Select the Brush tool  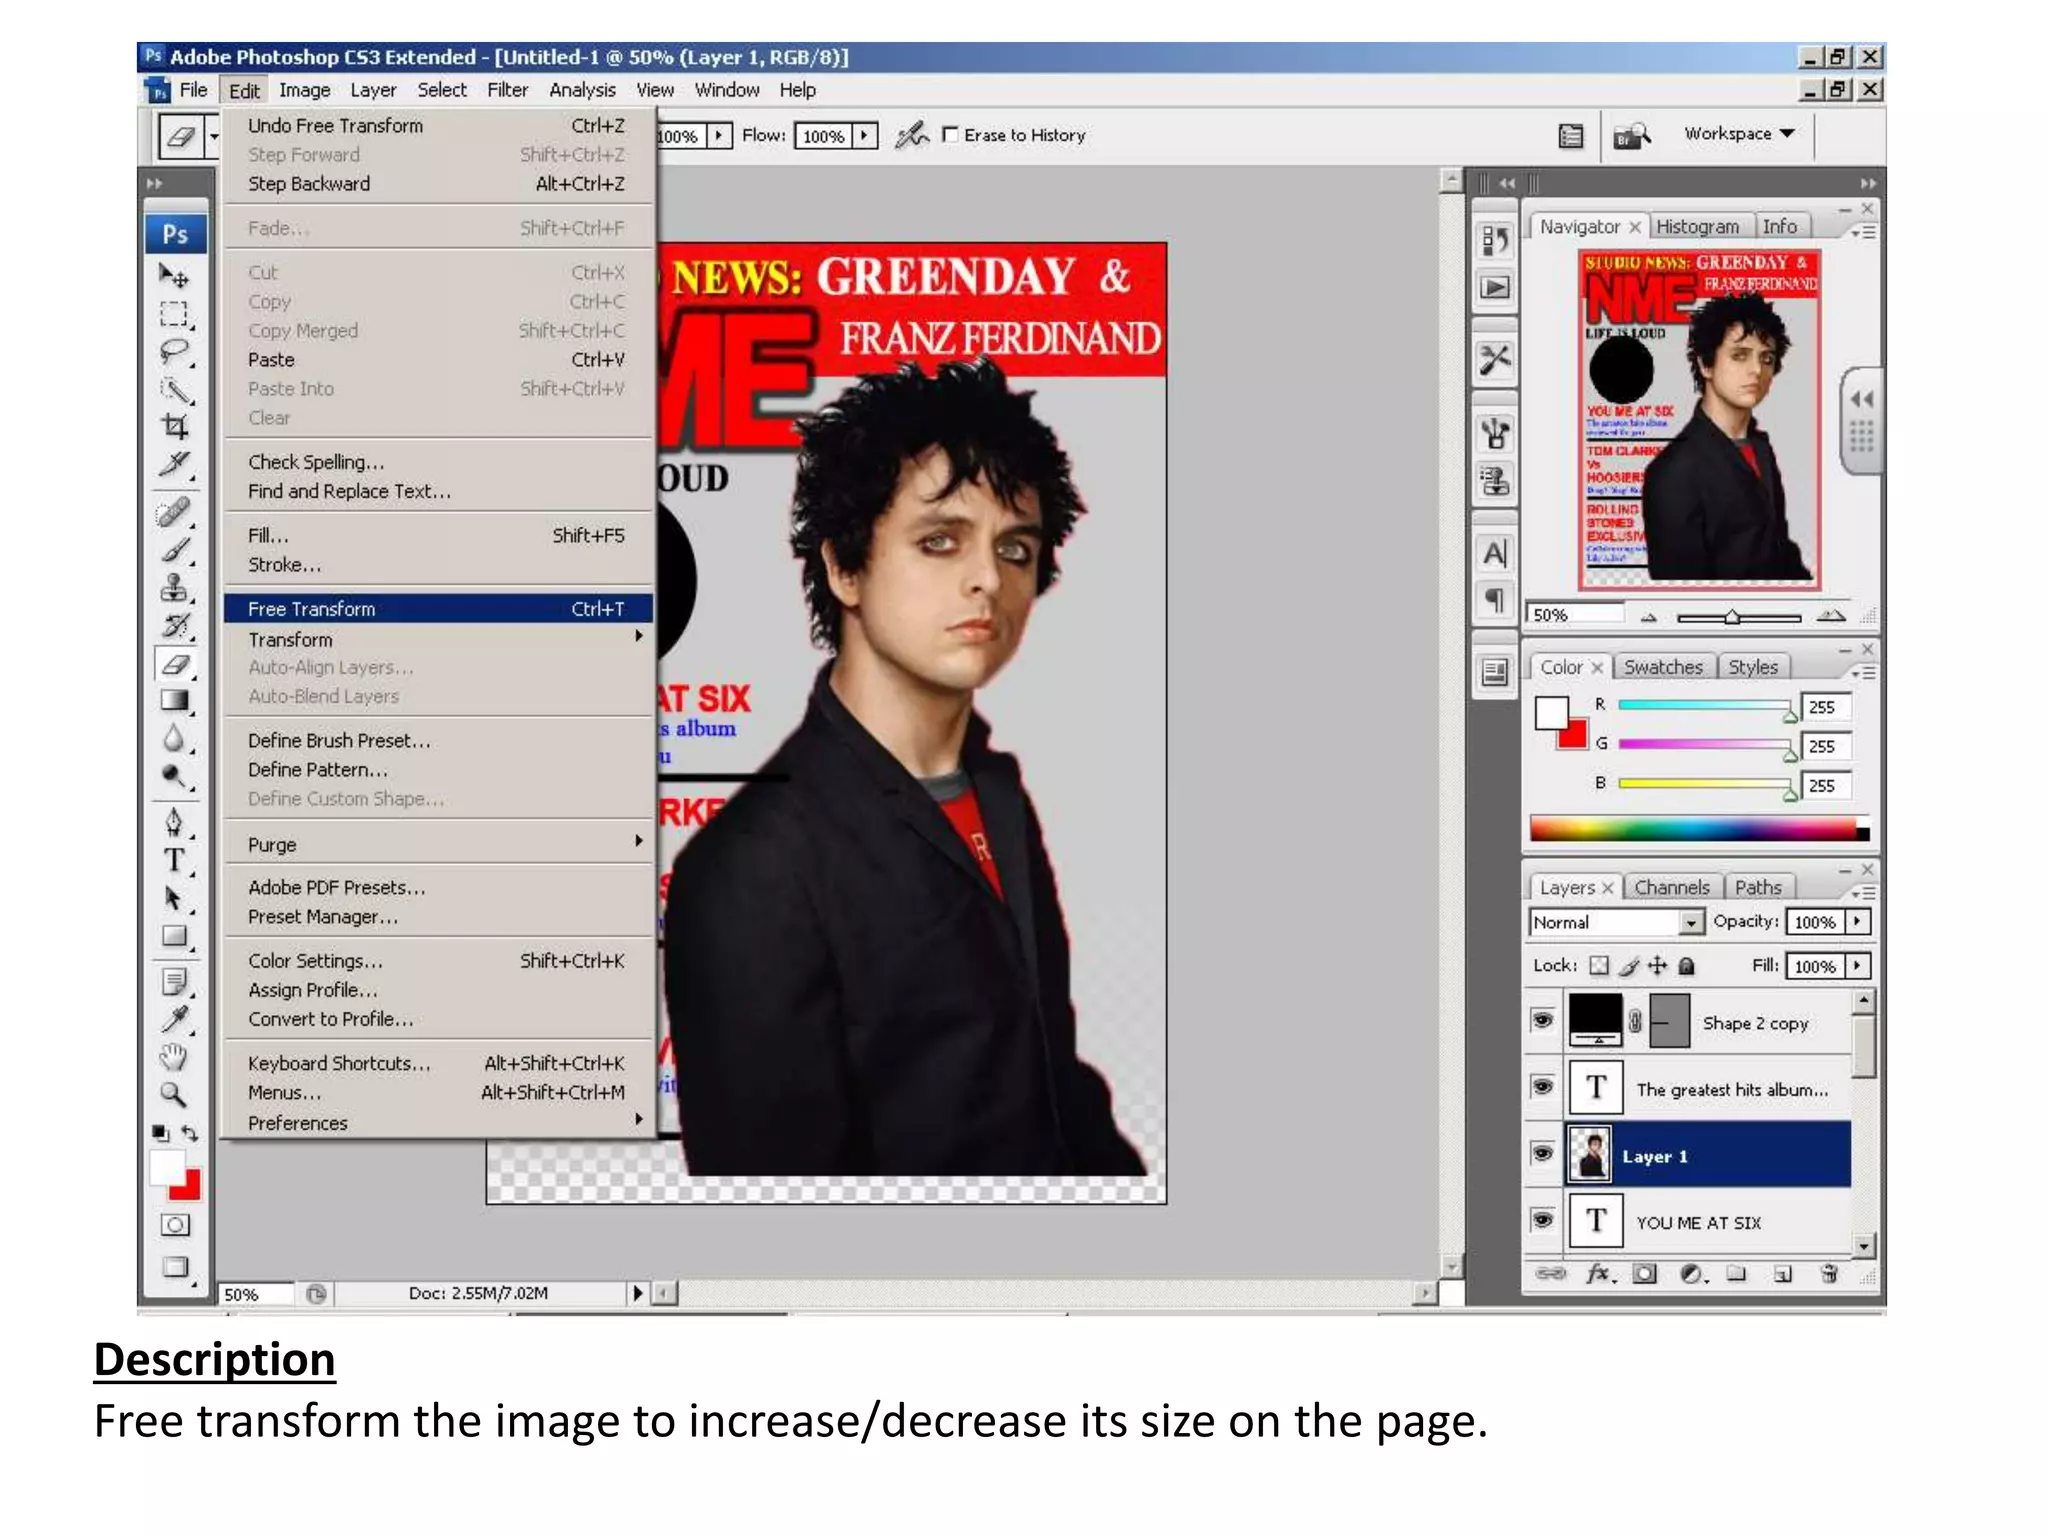174,551
